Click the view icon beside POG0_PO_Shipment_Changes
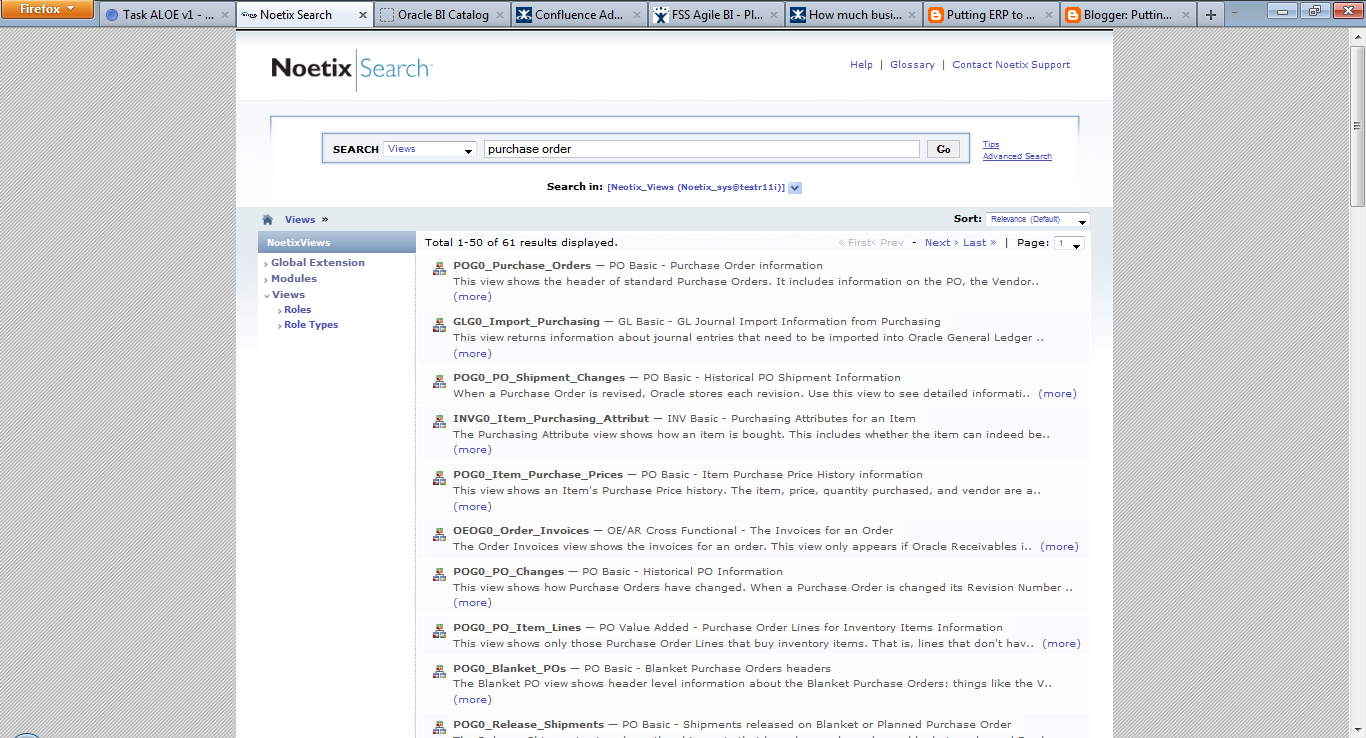 click(x=439, y=380)
